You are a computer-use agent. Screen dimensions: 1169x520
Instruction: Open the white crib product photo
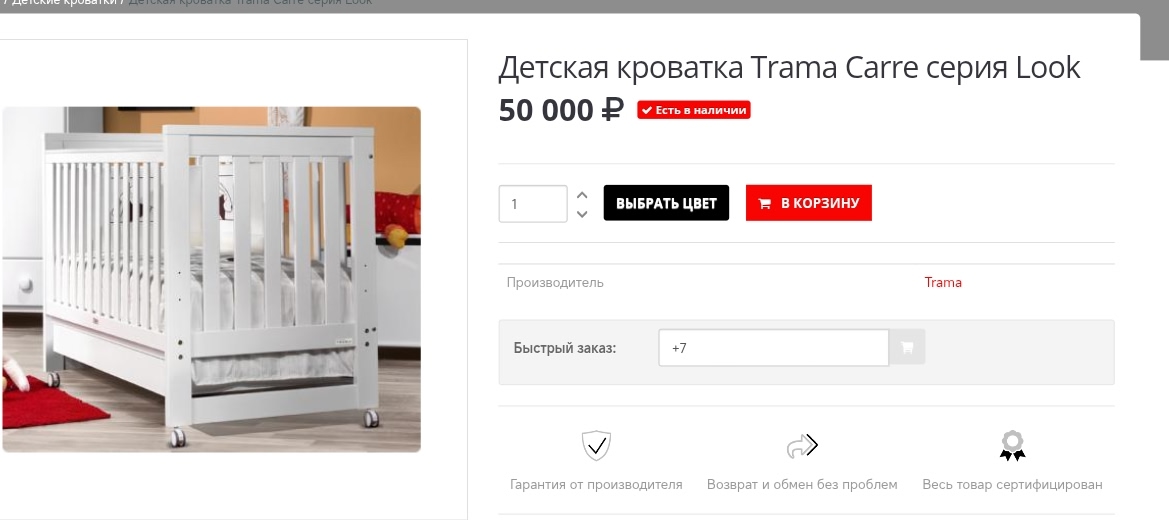point(212,279)
